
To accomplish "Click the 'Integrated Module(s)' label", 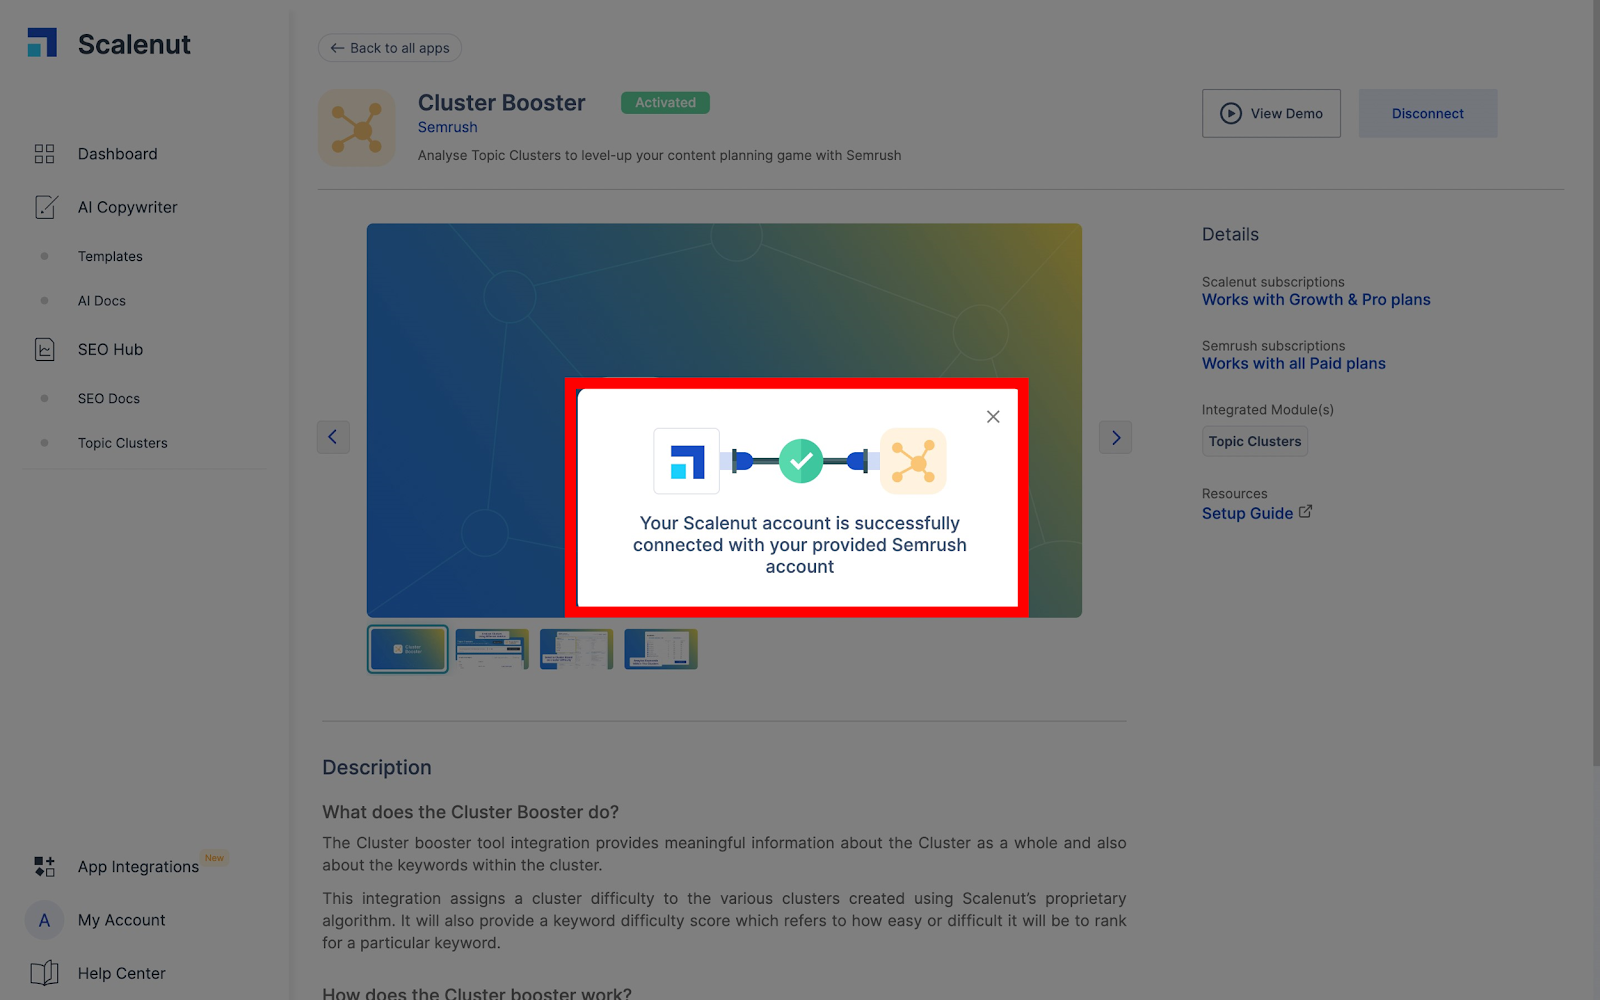I will click(1268, 410).
